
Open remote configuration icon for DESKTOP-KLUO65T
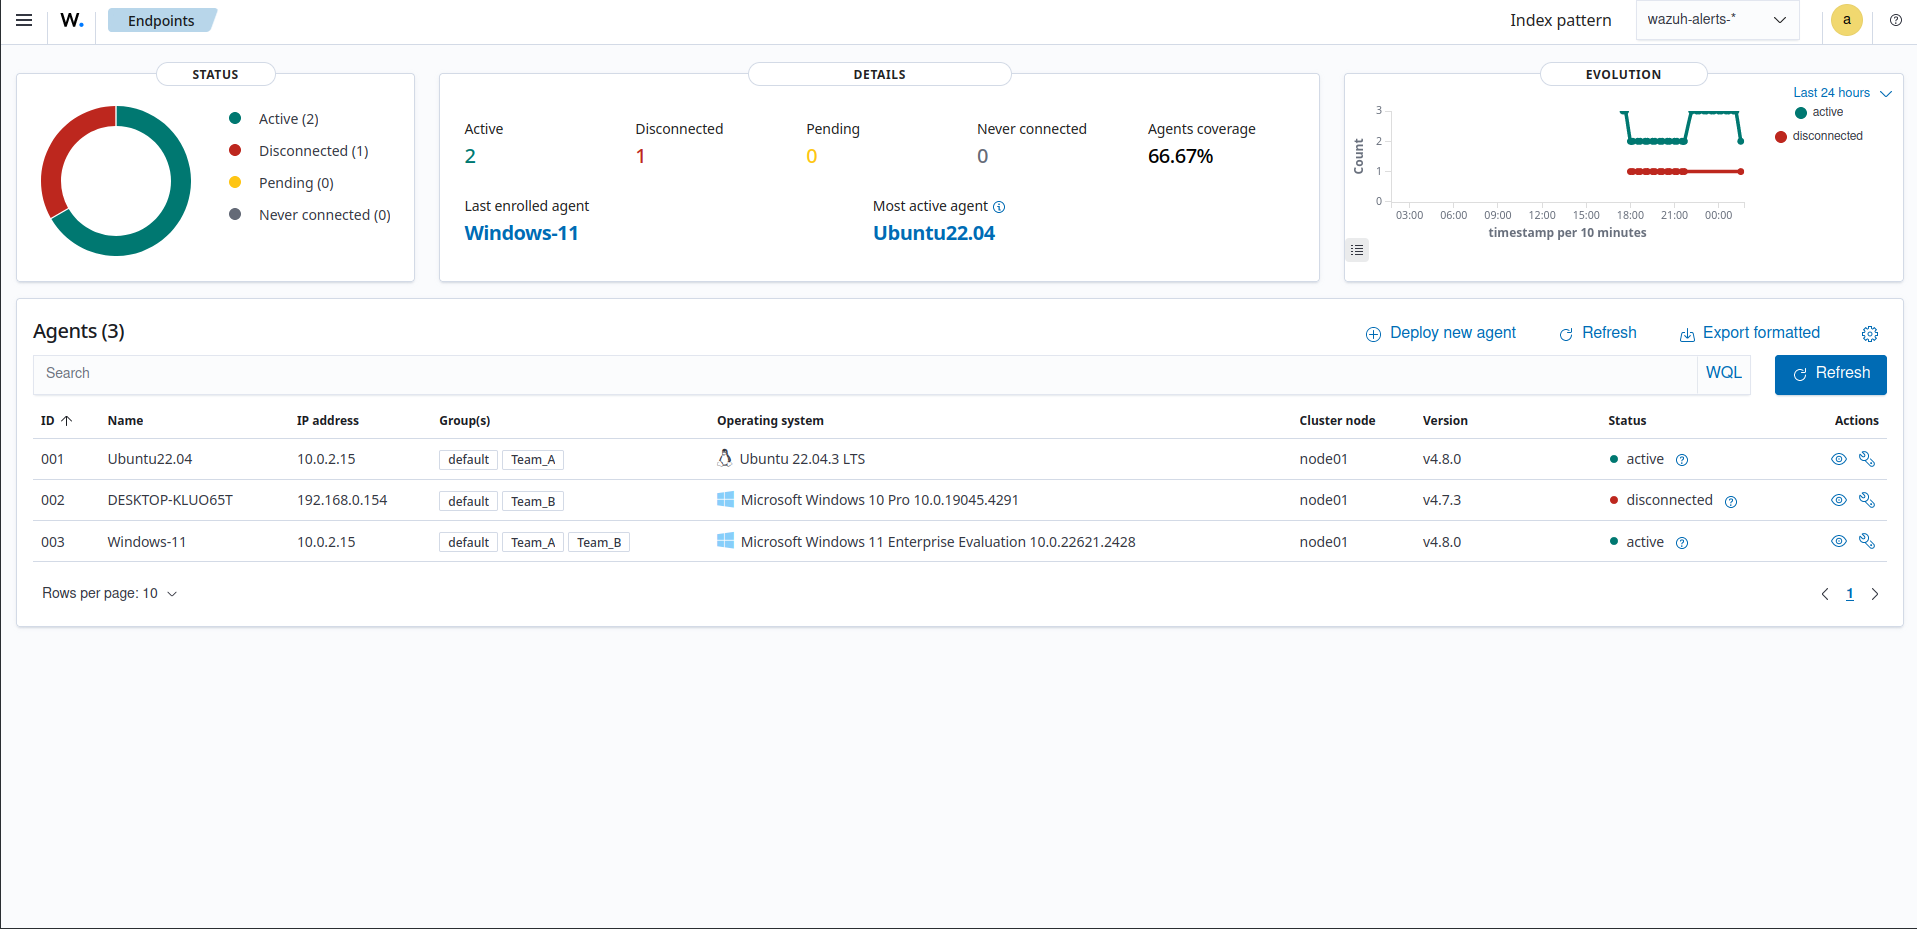[x=1866, y=500]
